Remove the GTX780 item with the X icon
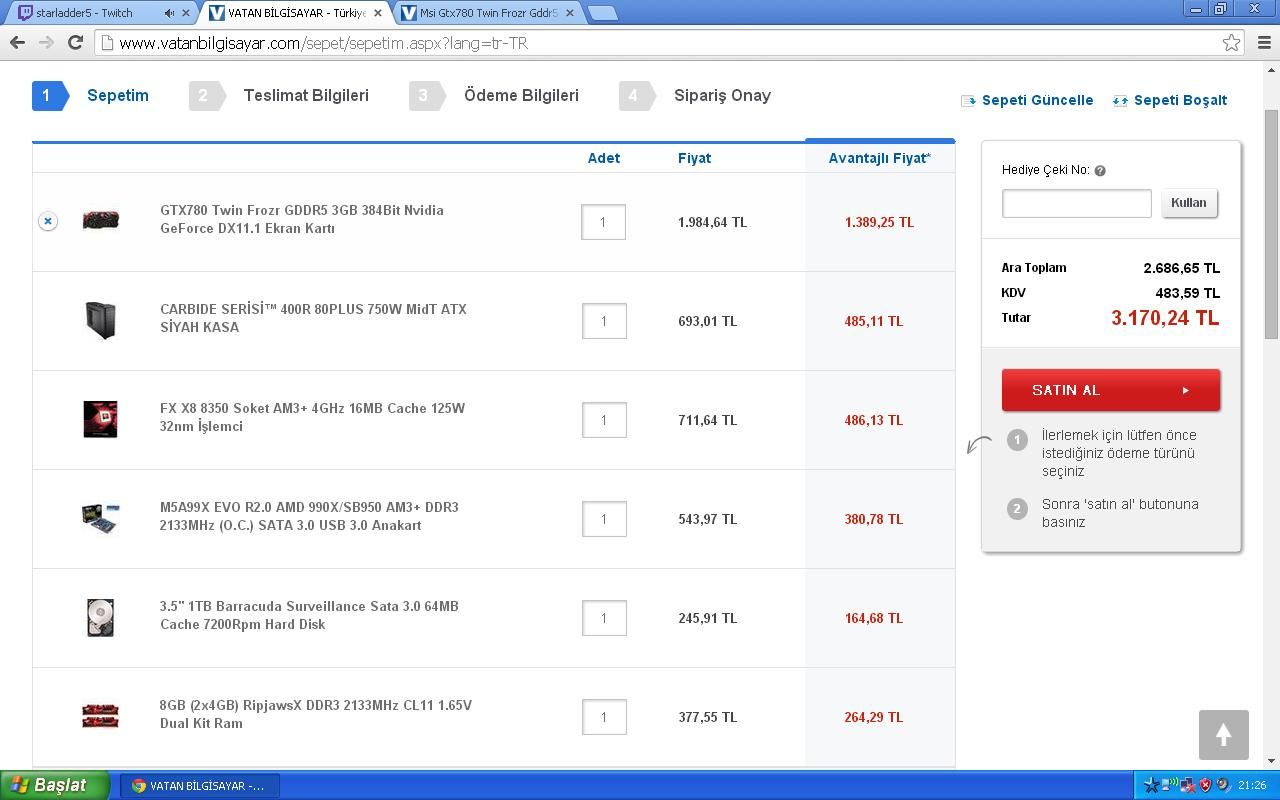This screenshot has width=1280, height=800. (x=48, y=221)
